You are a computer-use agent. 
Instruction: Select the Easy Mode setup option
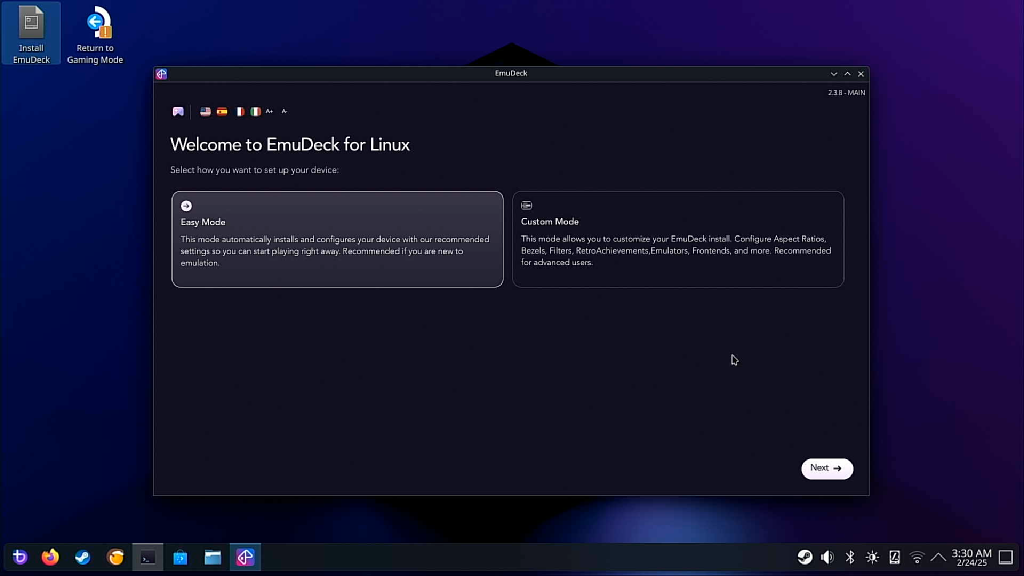(x=337, y=239)
